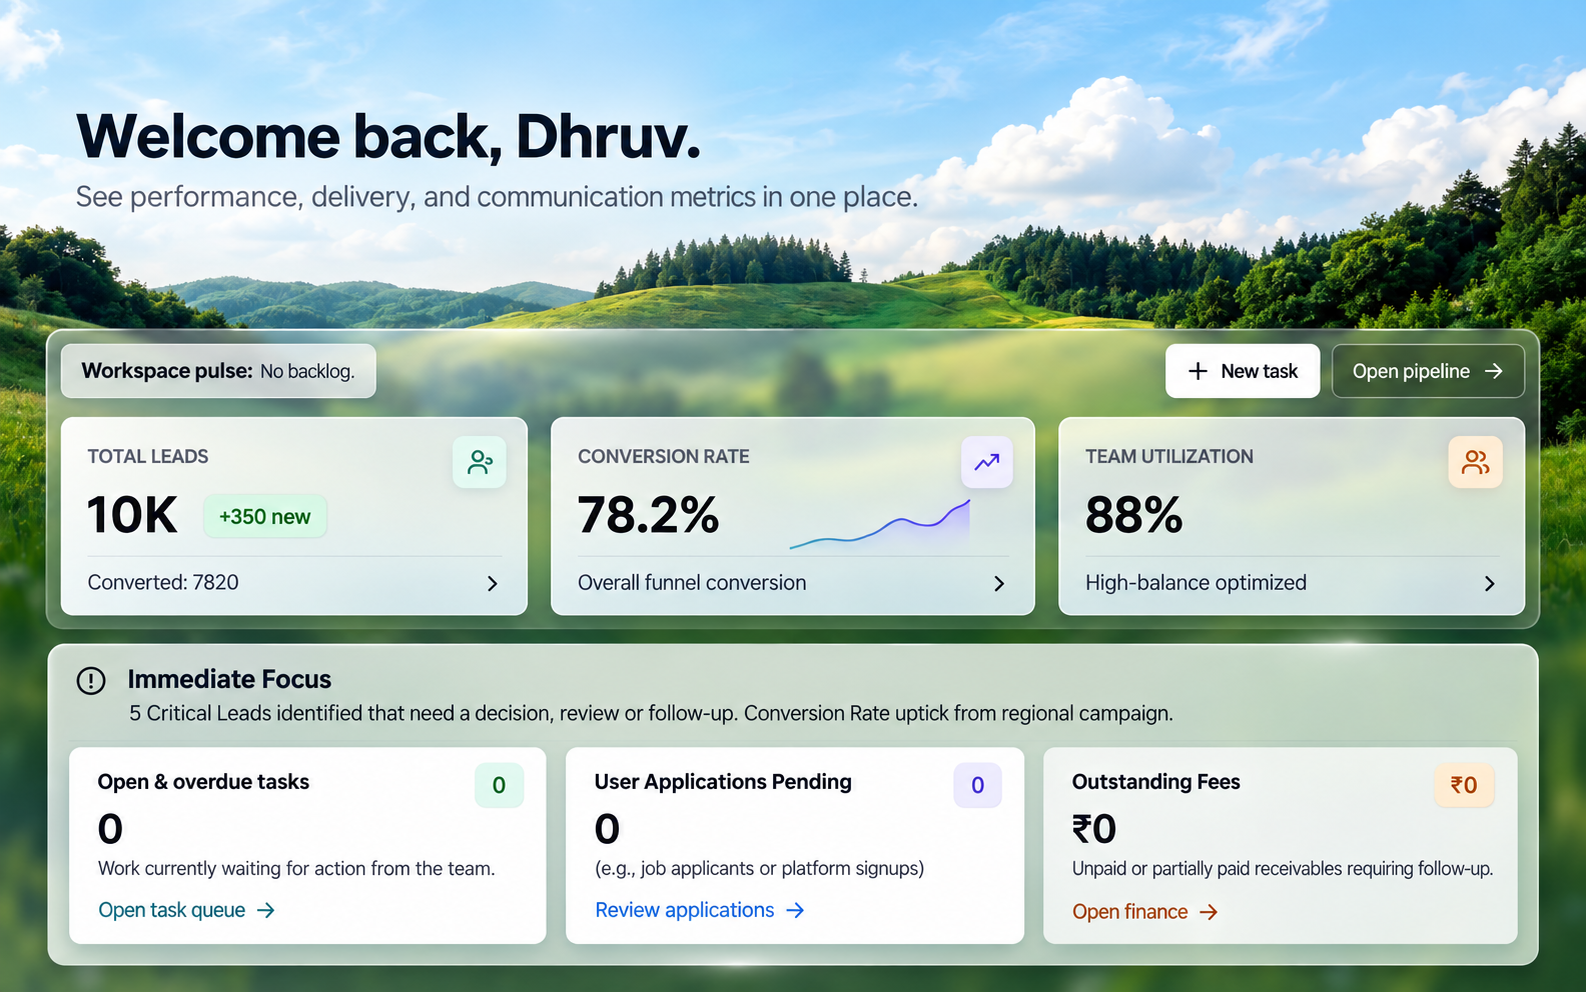Screen dimensions: 1586x992
Task: Click the 10K total leads value
Action: pos(132,516)
